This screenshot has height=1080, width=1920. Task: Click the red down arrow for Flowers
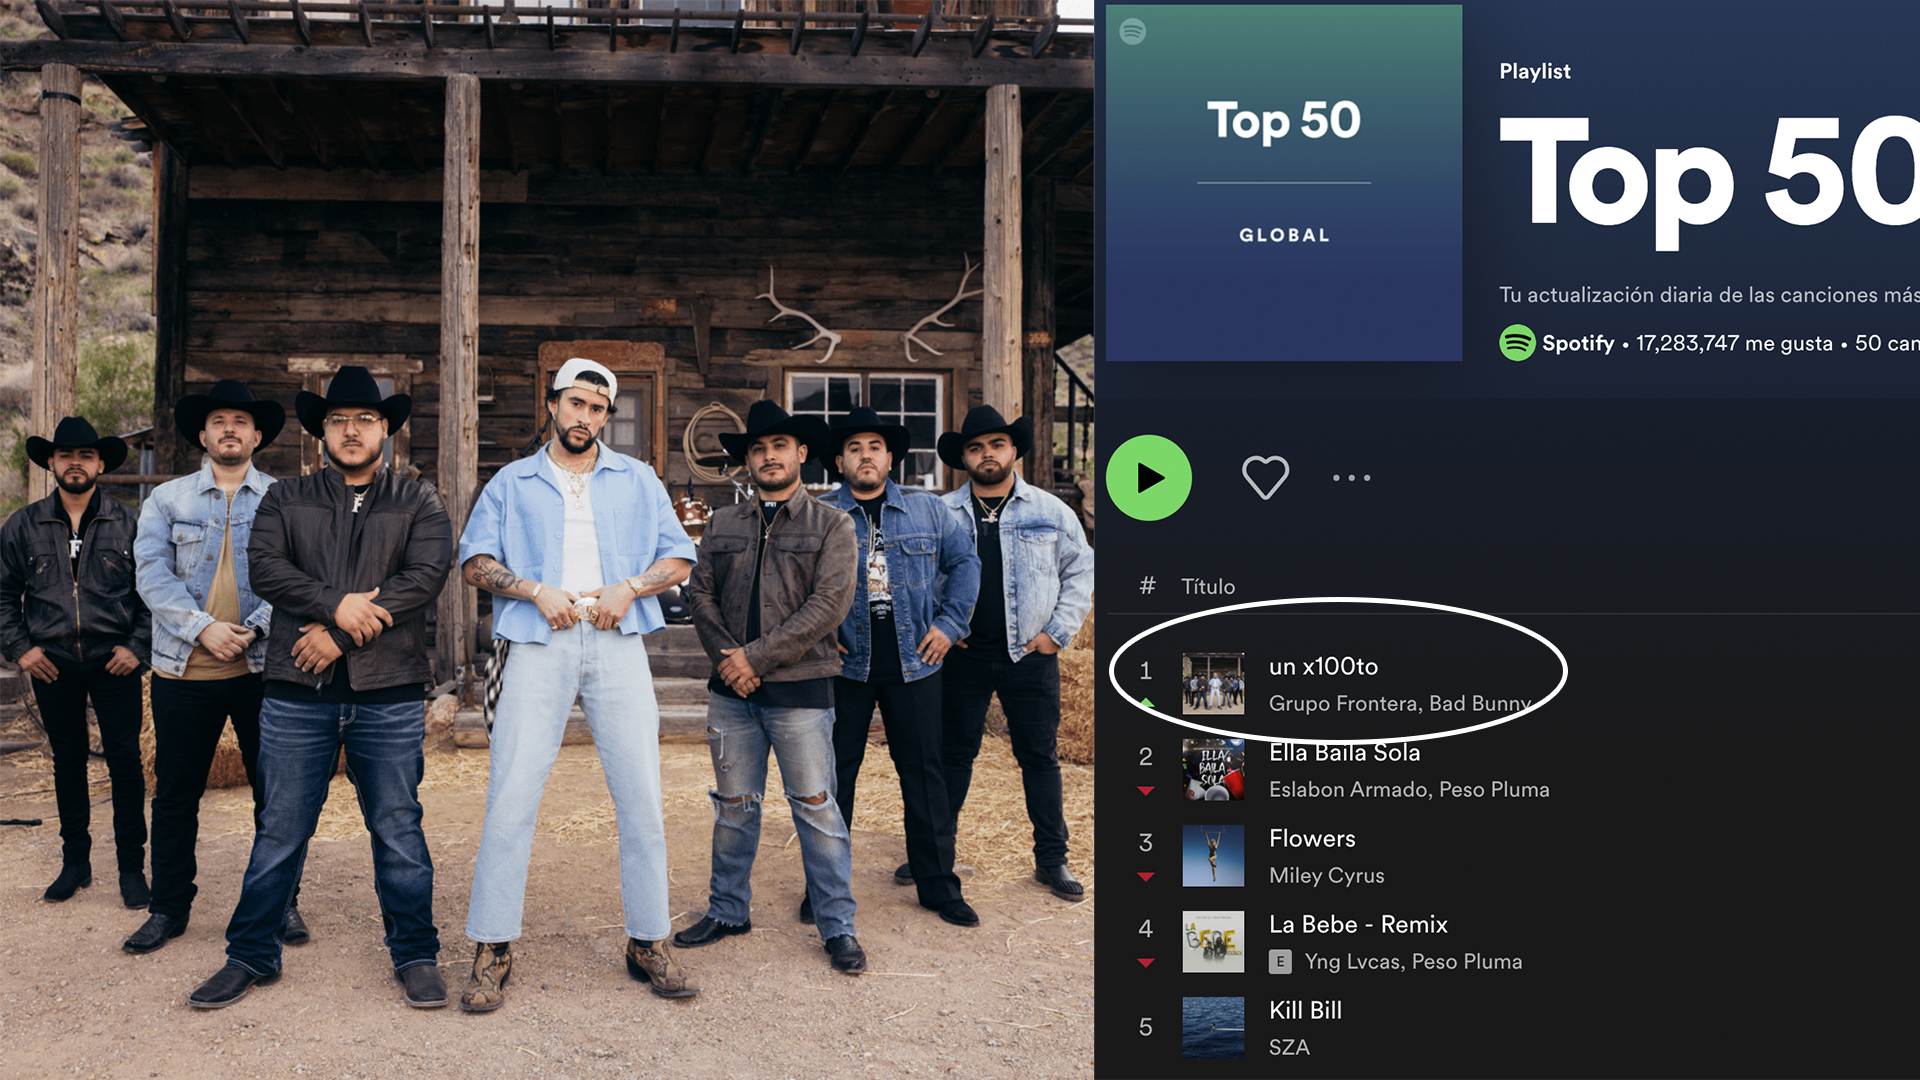1146,877
